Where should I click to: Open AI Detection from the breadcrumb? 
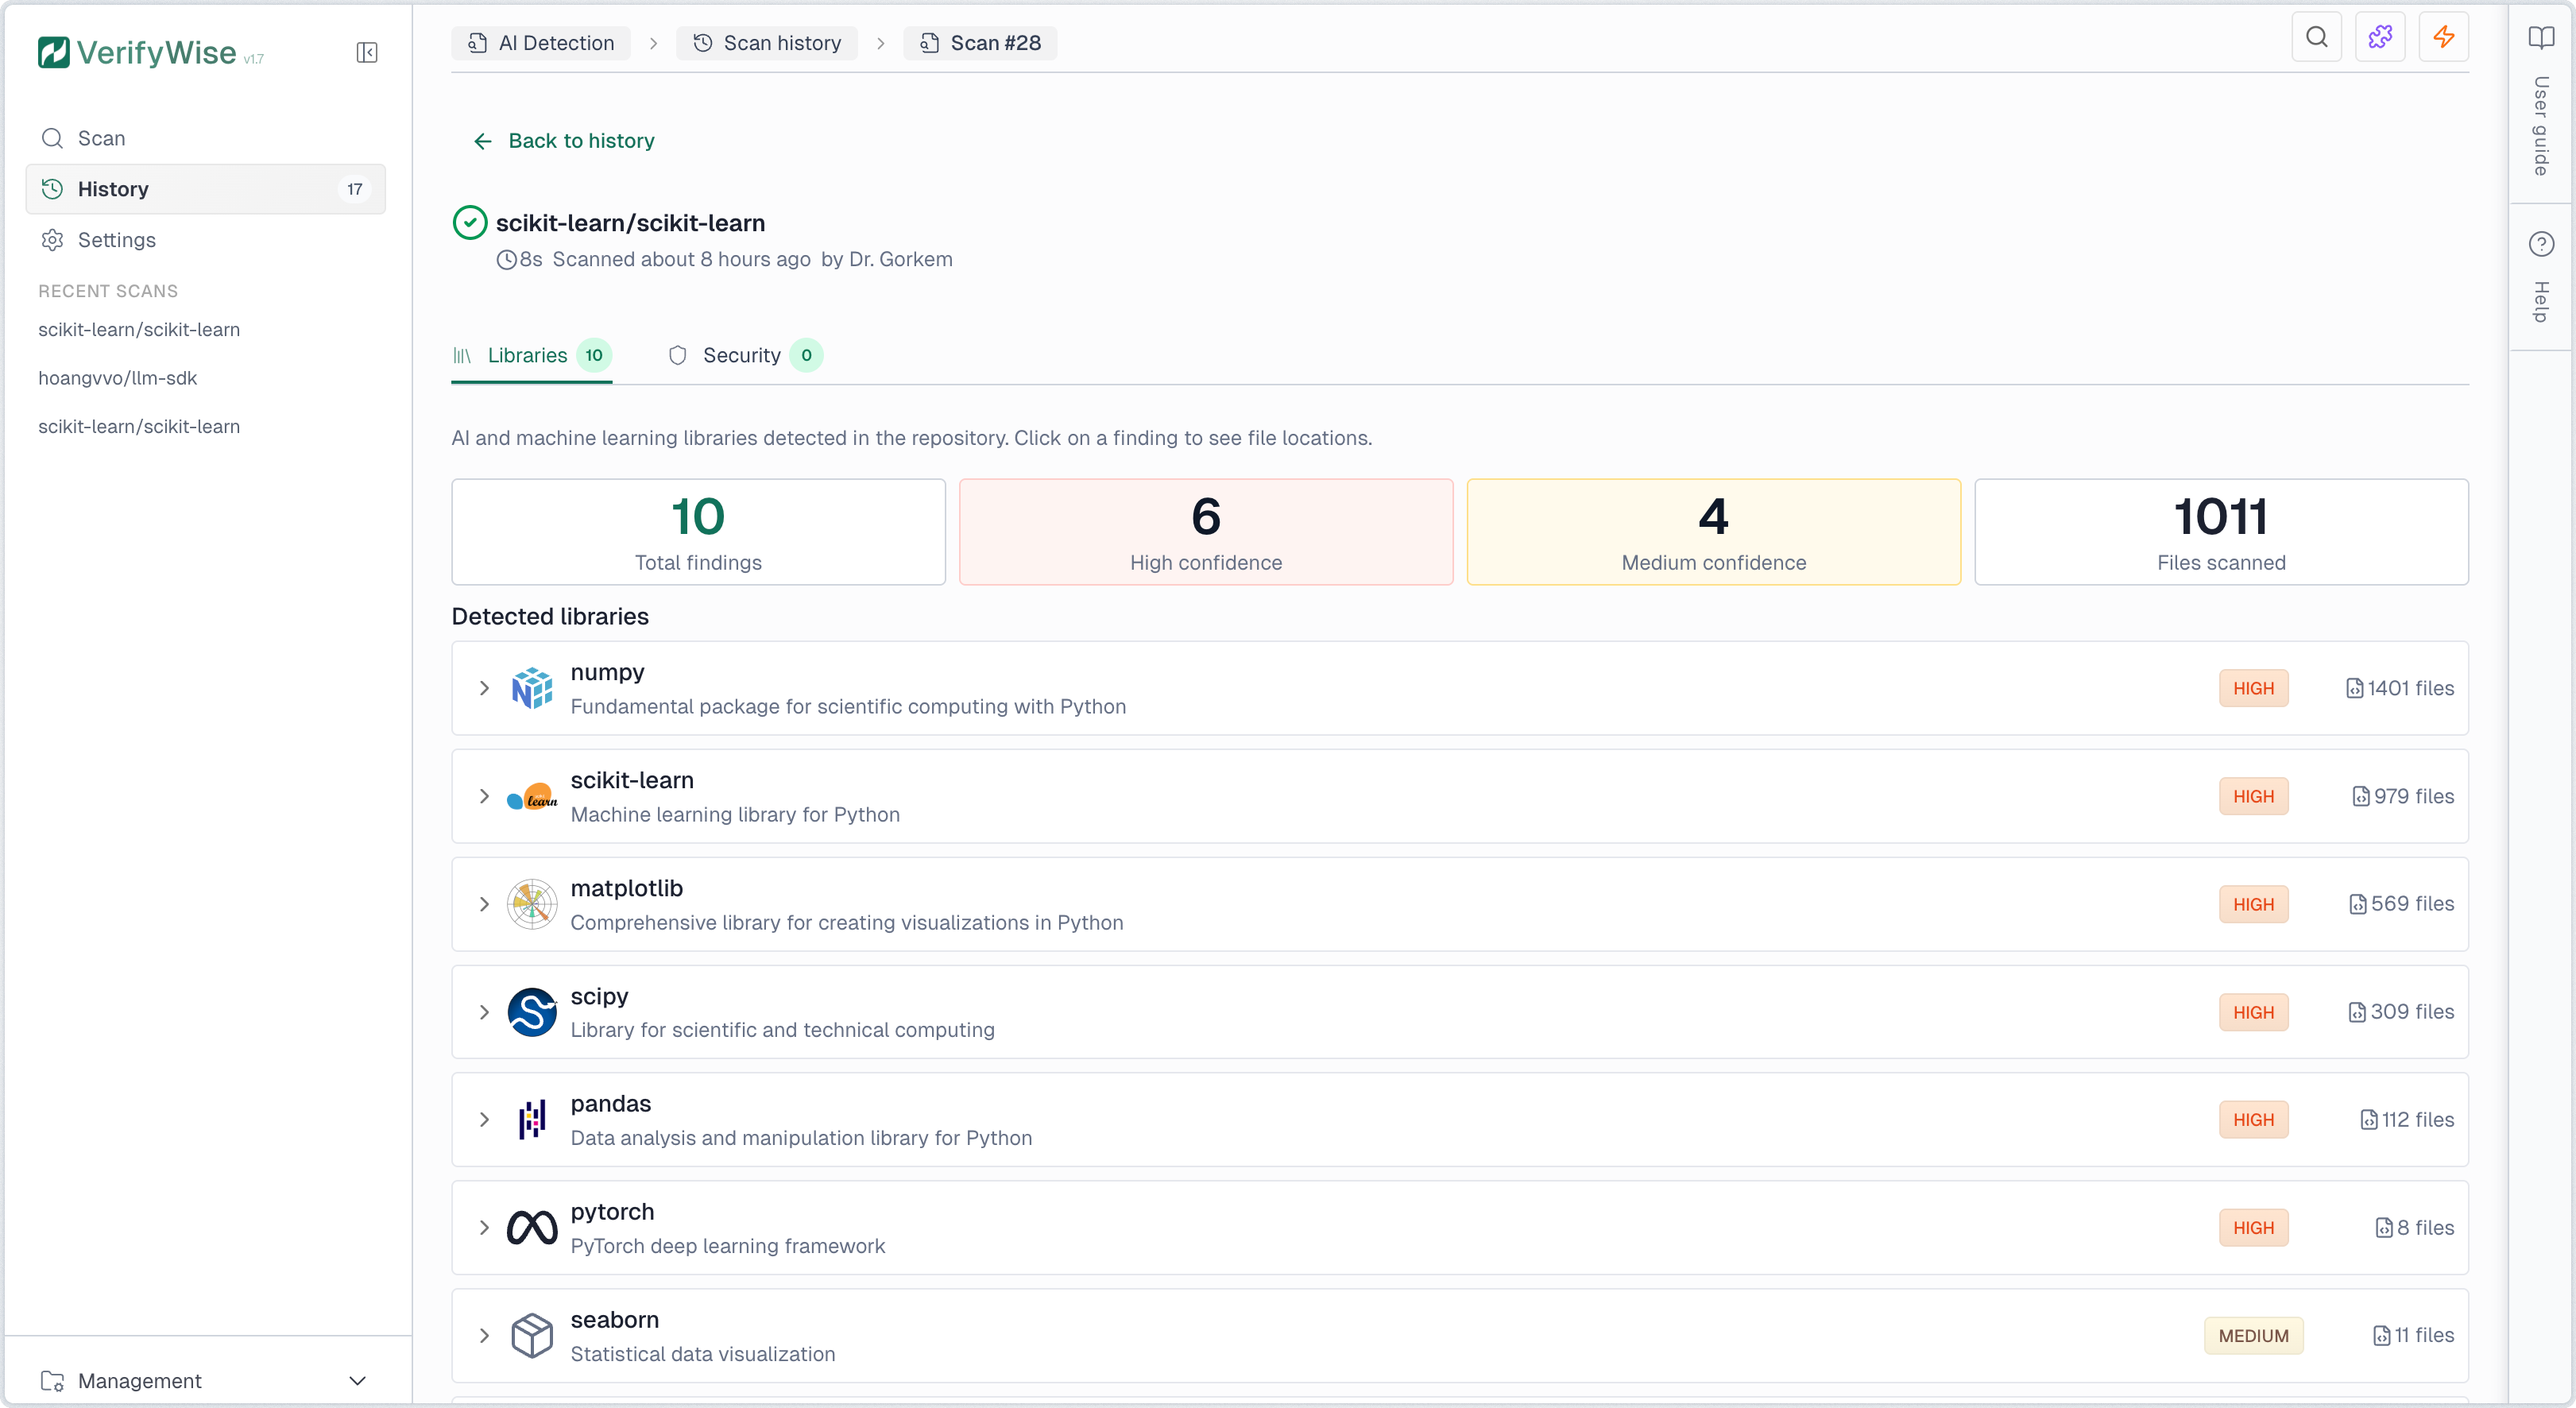click(x=540, y=42)
